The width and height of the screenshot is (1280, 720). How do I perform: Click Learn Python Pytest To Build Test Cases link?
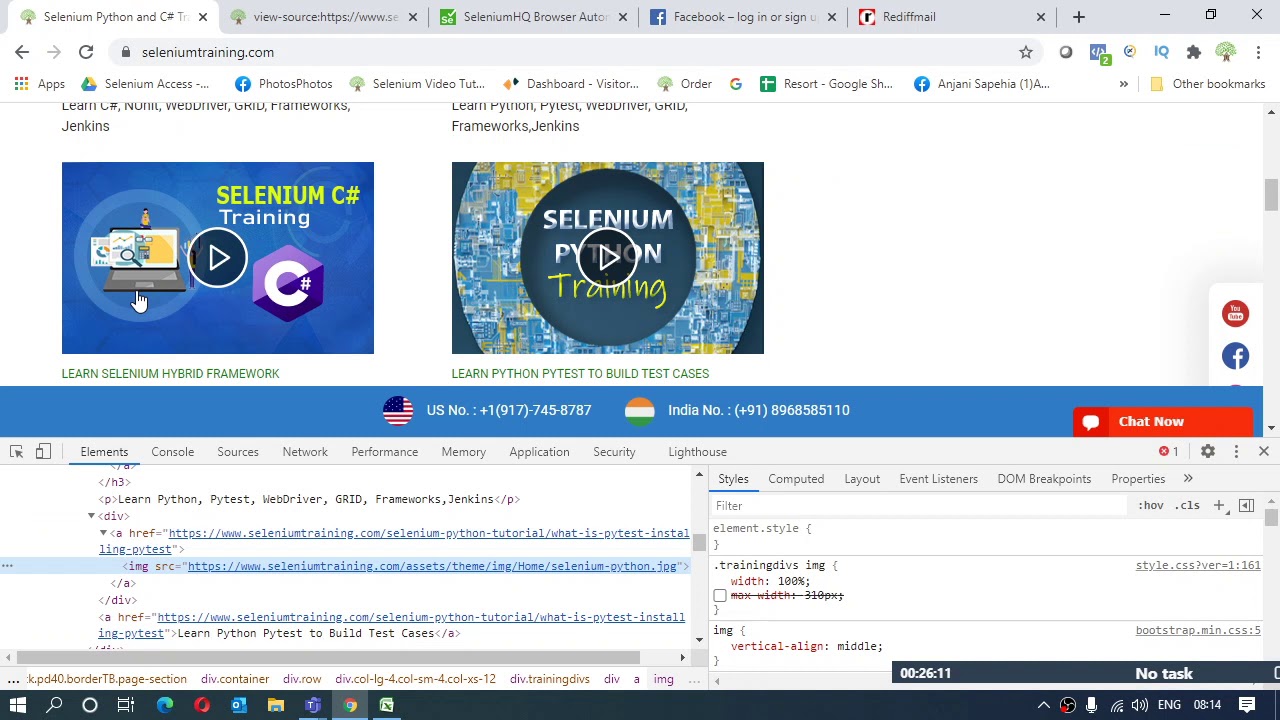(x=580, y=374)
